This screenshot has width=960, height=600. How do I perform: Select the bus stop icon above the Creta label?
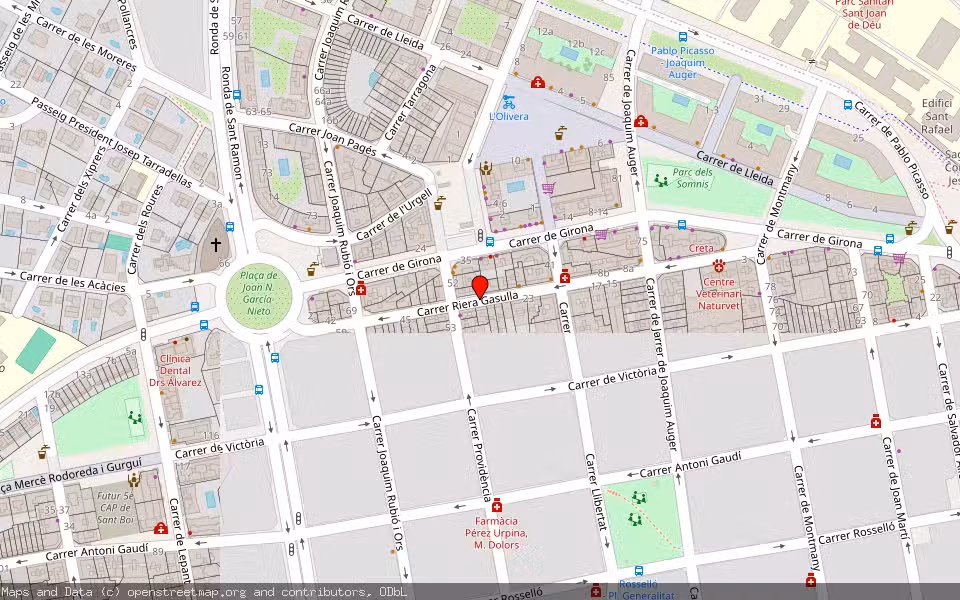682,225
